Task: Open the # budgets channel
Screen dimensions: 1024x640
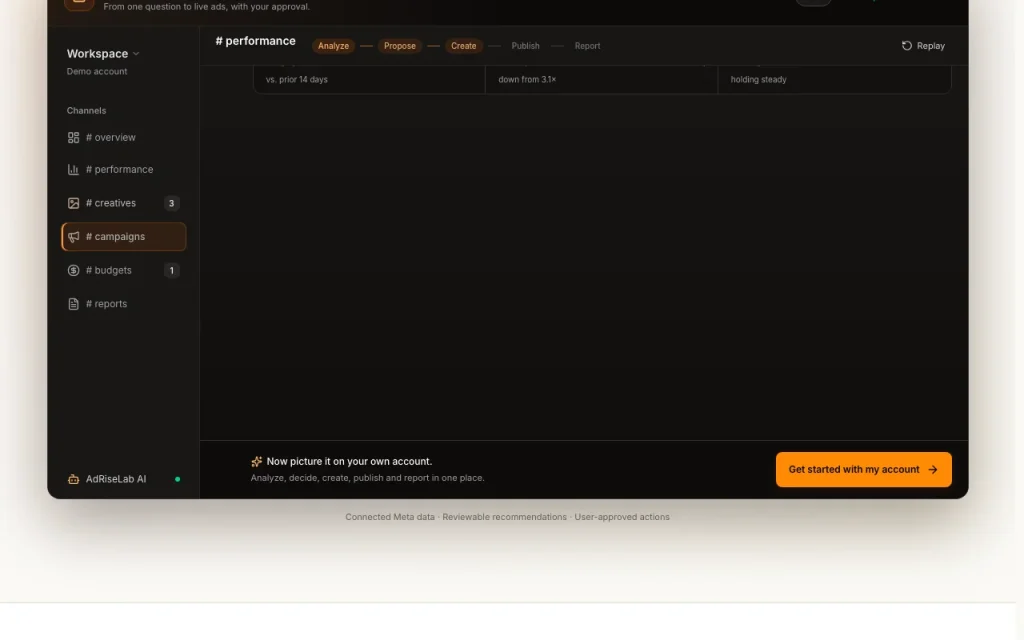Action: point(123,270)
